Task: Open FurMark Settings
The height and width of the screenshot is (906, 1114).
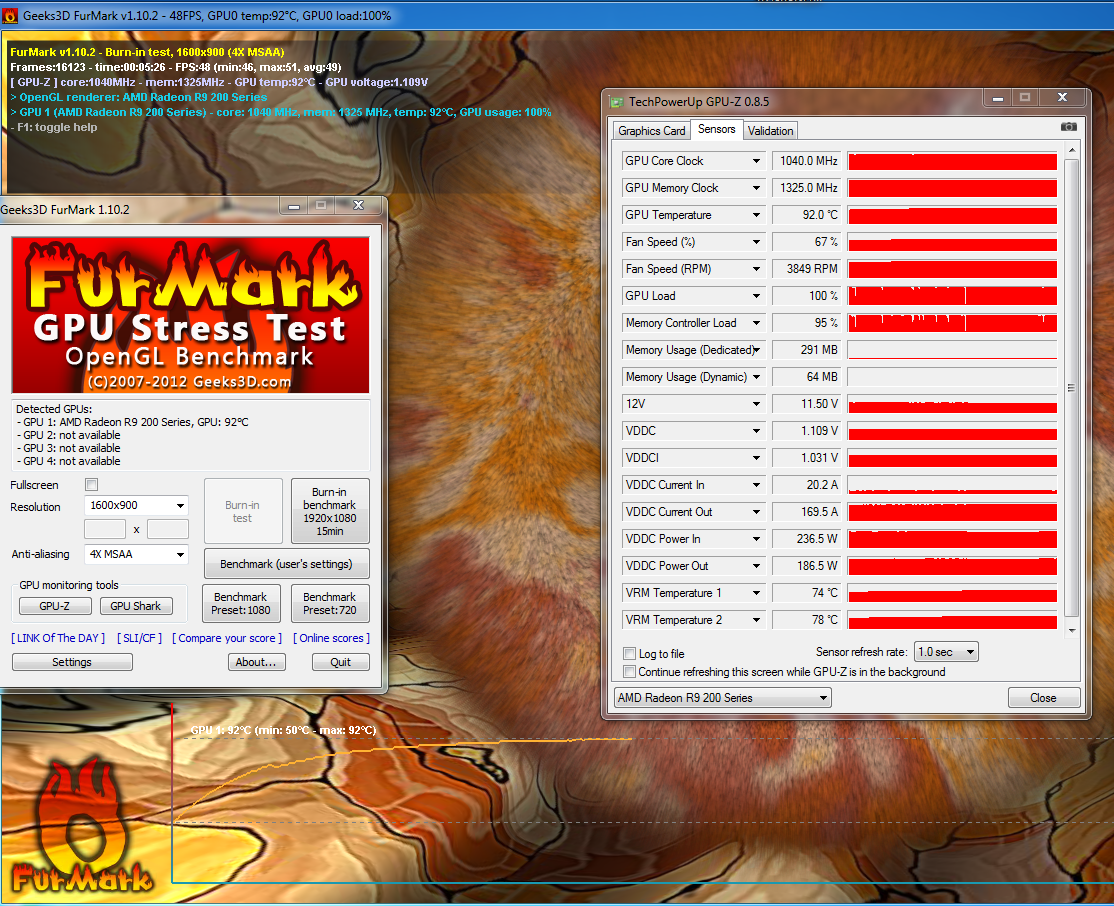Action: tap(72, 662)
